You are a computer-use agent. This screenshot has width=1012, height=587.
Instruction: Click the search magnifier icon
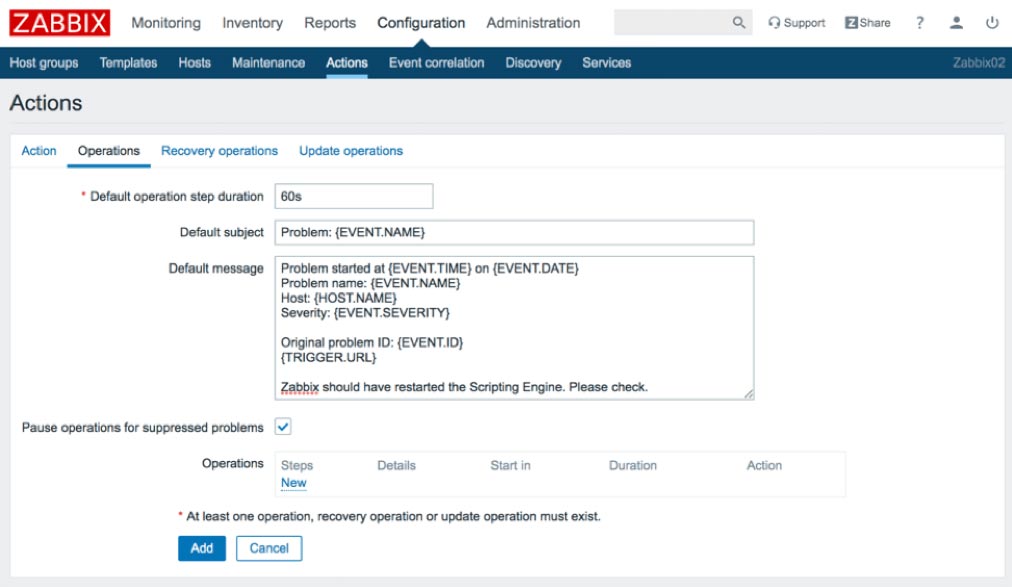point(738,23)
